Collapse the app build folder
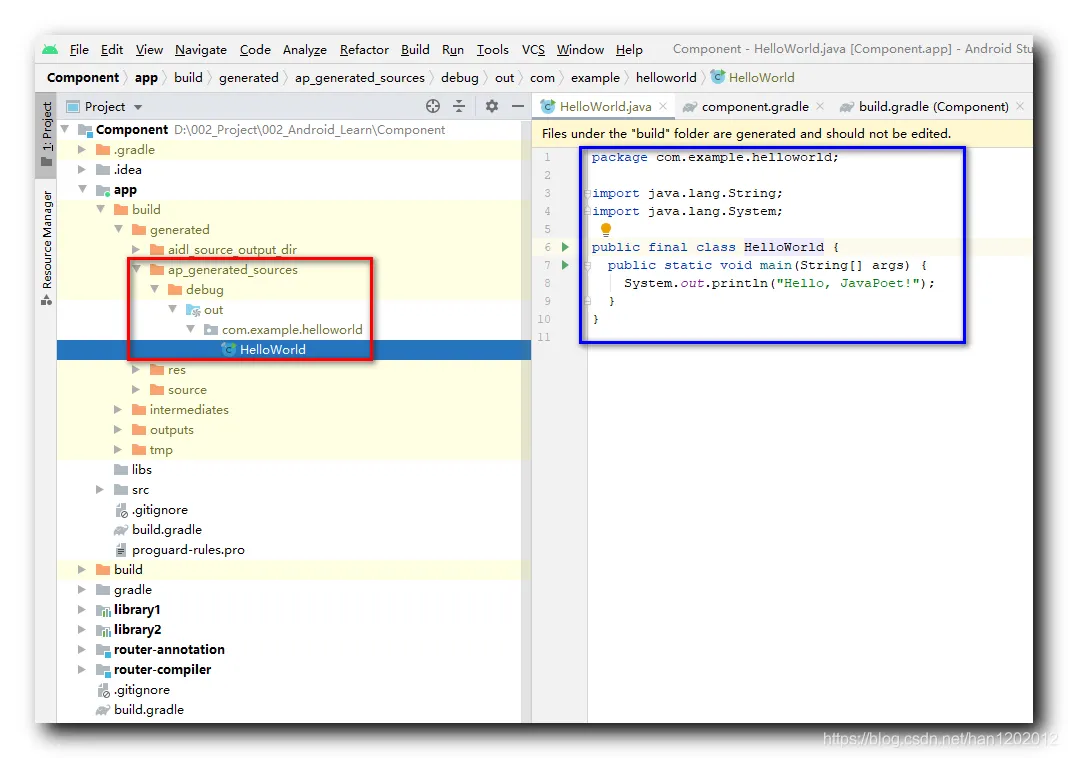 [x=100, y=209]
